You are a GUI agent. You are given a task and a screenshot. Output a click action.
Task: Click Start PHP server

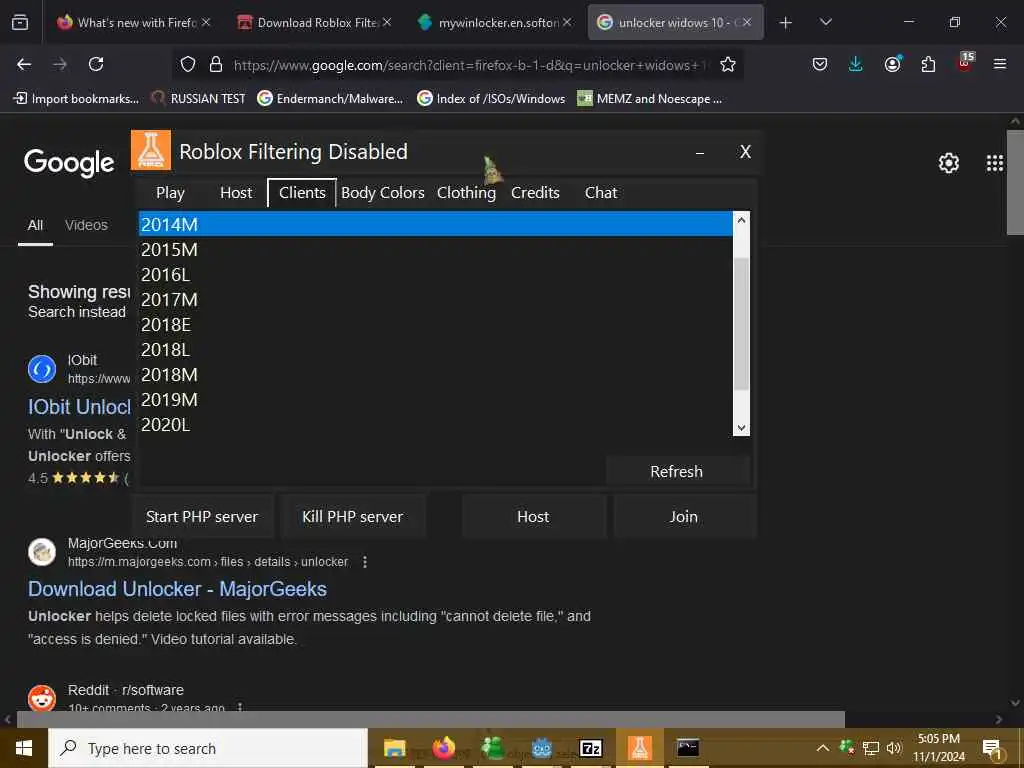(202, 516)
